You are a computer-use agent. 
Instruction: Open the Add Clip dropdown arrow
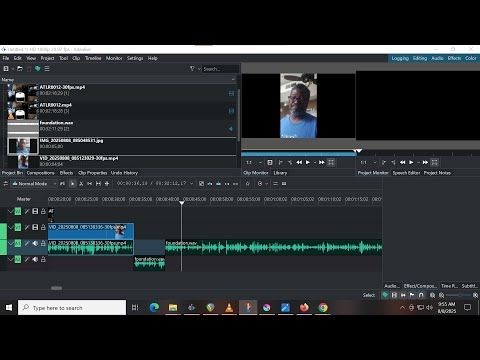(x=12, y=69)
